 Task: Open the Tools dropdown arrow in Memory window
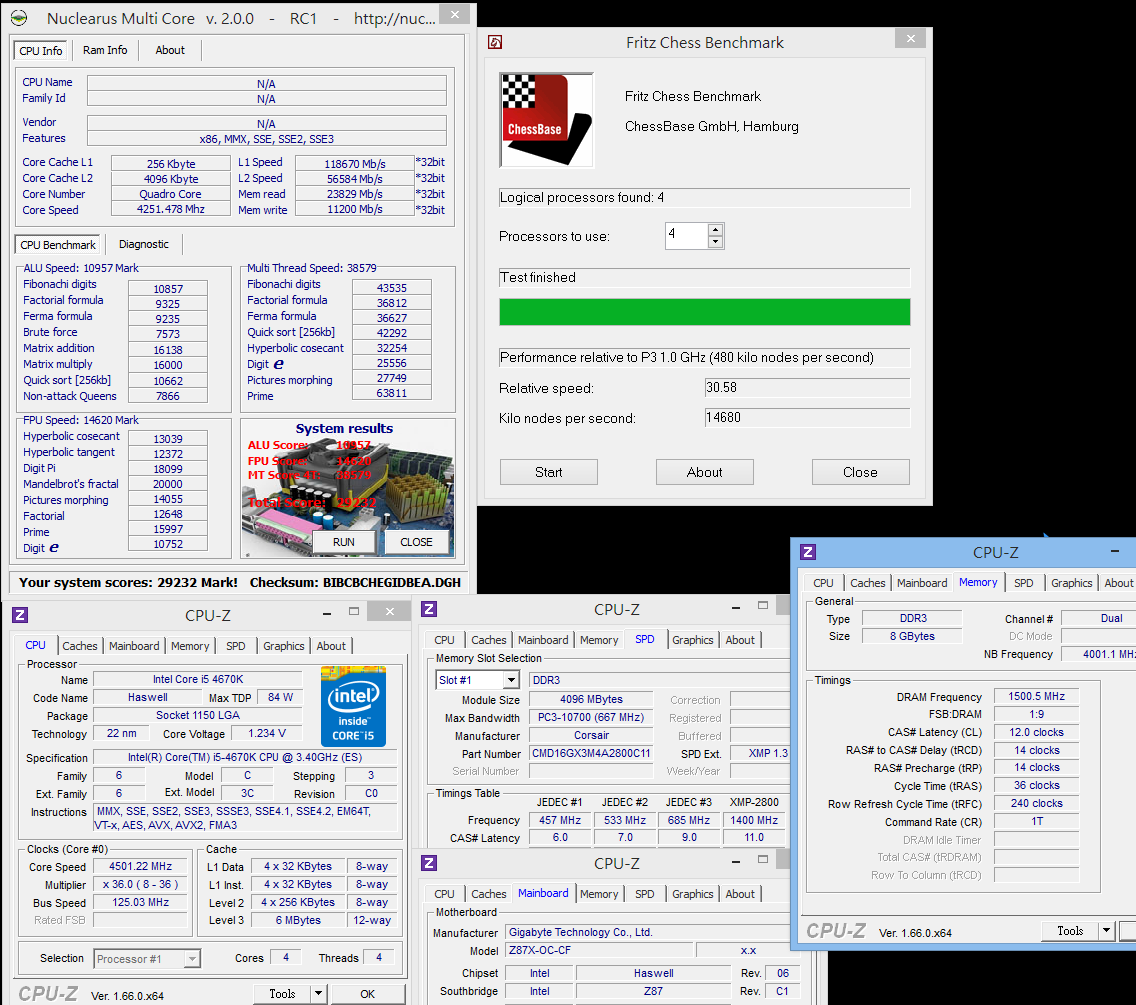(x=1106, y=931)
